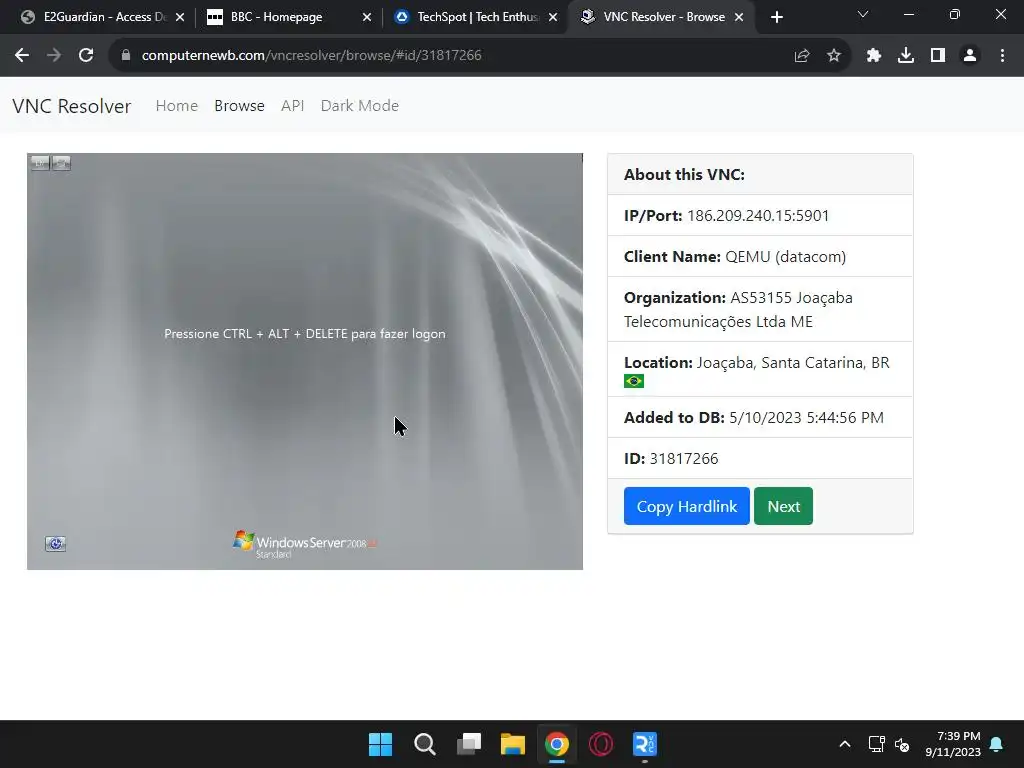Expand the tab search chevron
Viewport: 1024px width, 768px height.
pos(863,14)
